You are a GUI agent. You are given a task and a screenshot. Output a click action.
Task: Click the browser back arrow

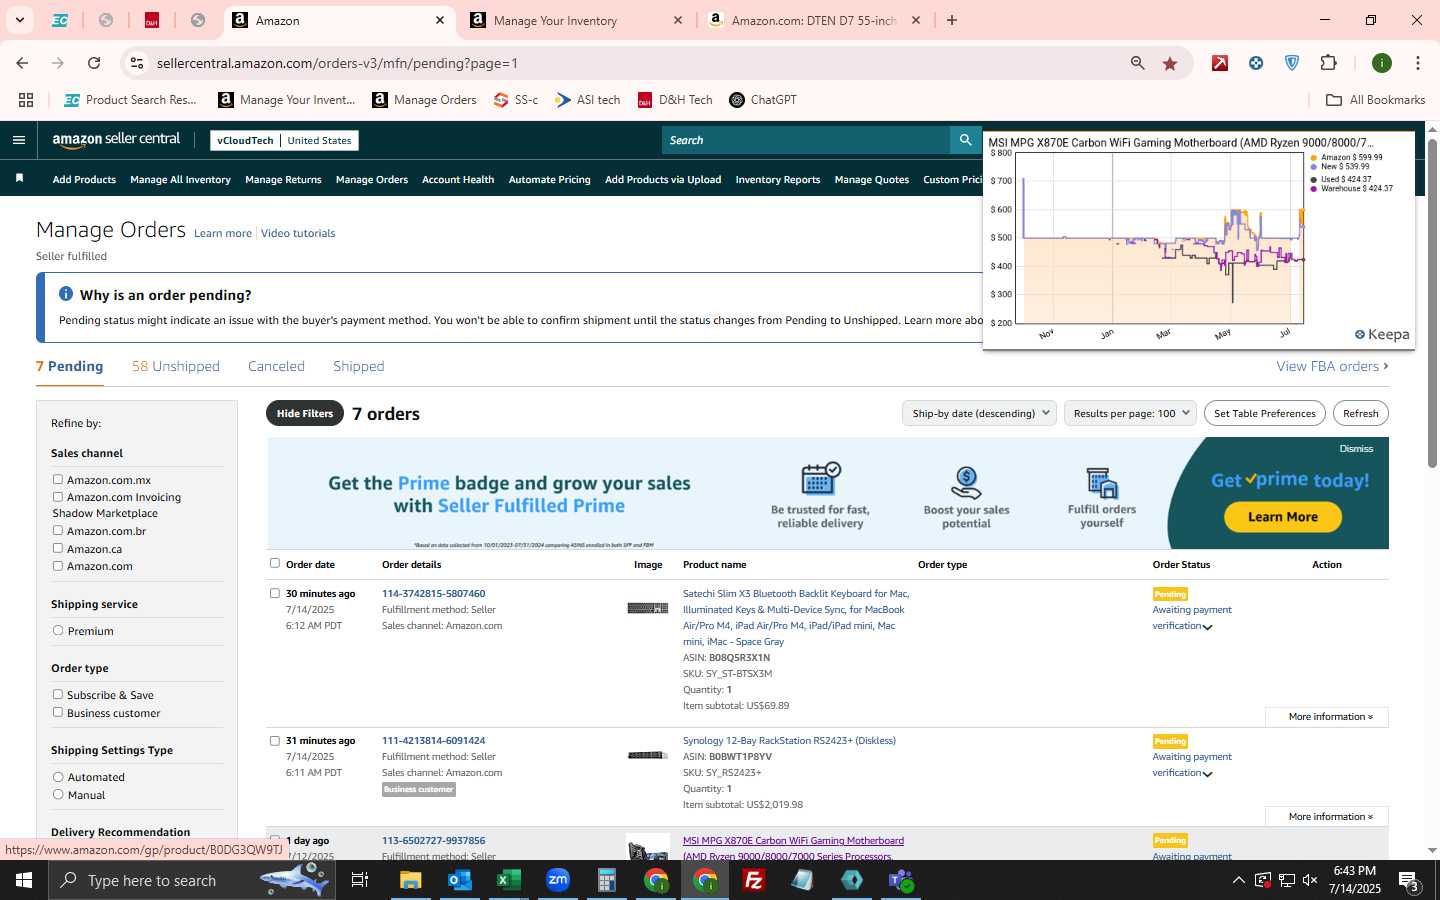click(x=22, y=63)
